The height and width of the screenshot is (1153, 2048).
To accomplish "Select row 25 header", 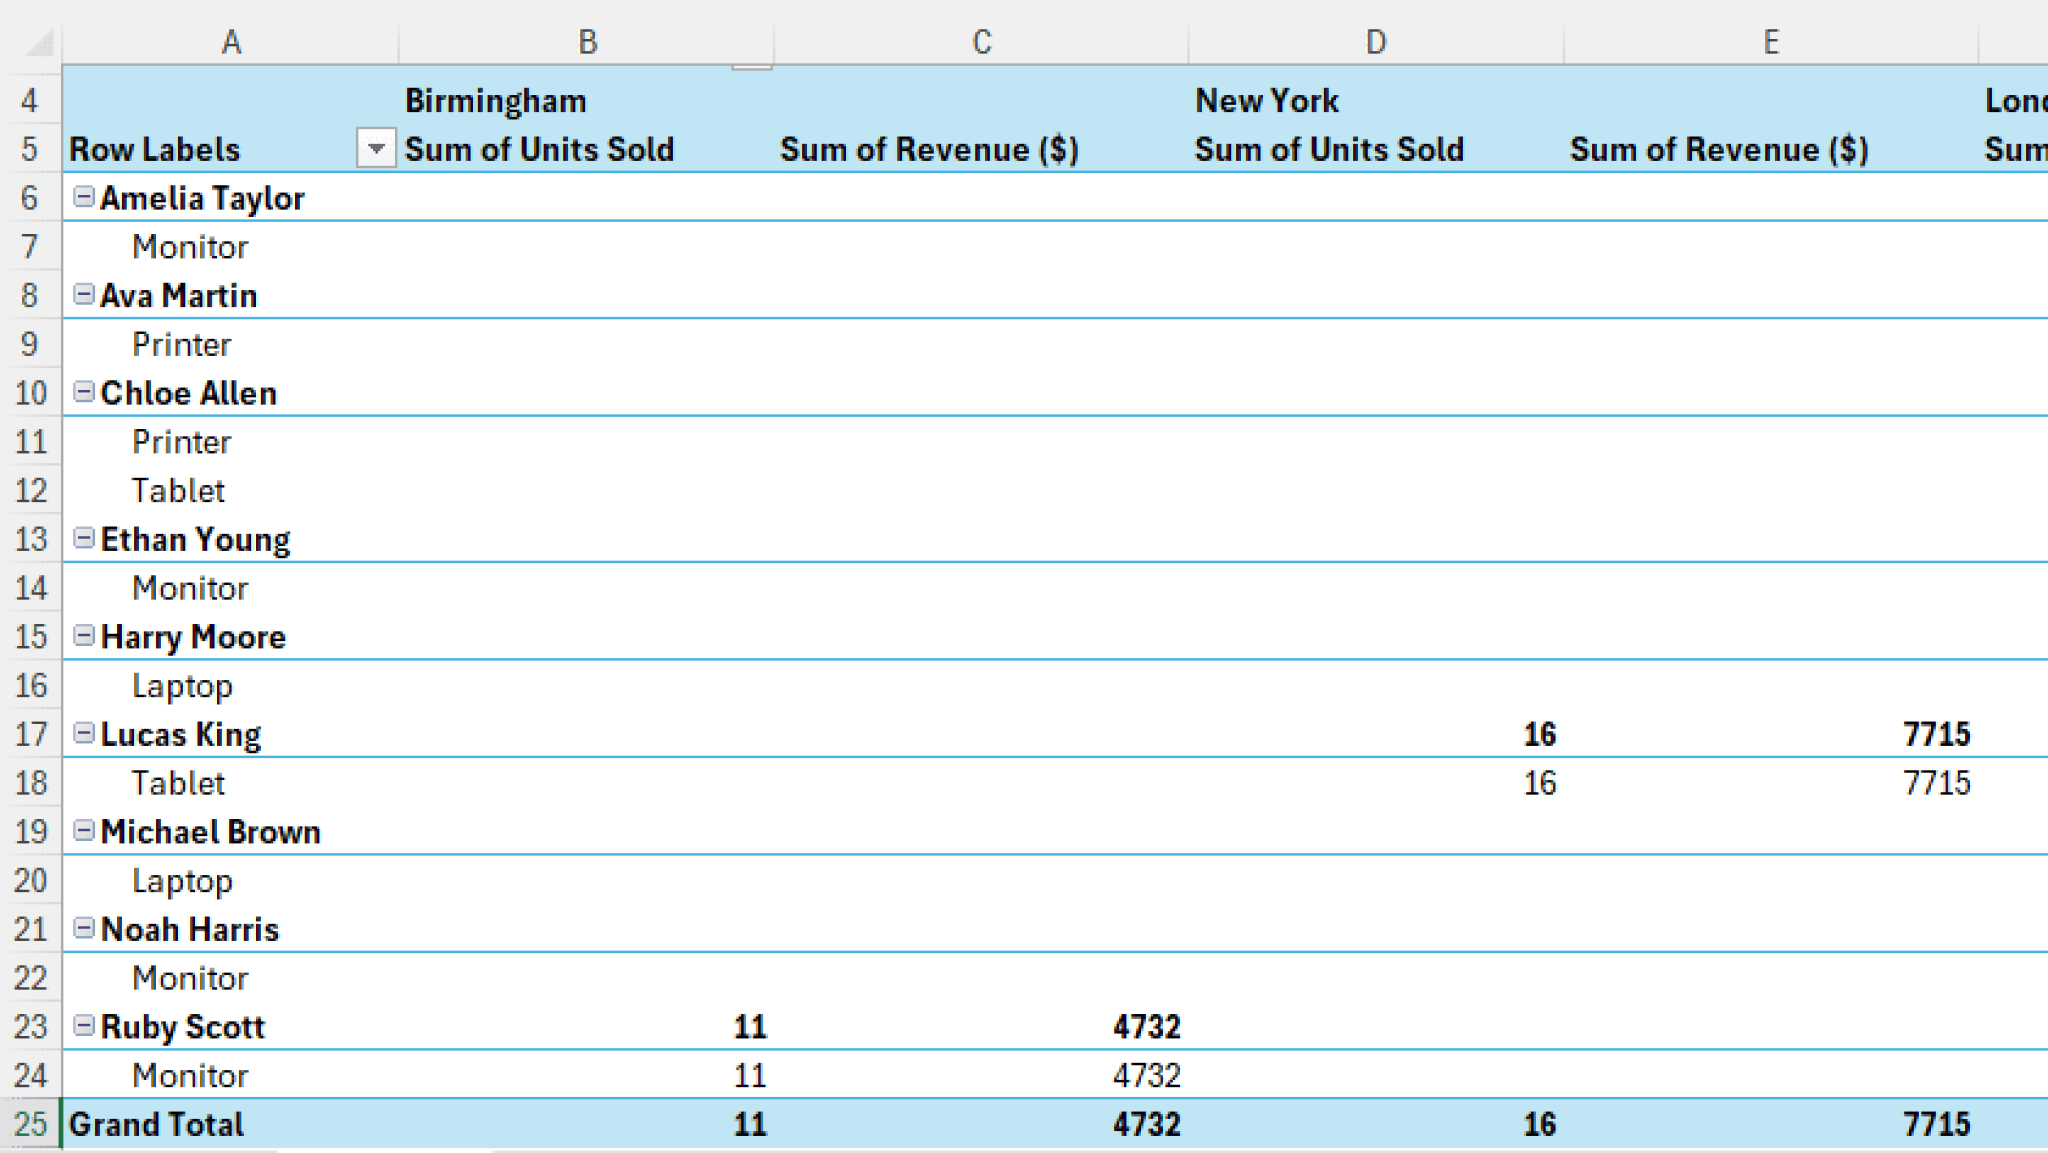I will (x=30, y=1124).
